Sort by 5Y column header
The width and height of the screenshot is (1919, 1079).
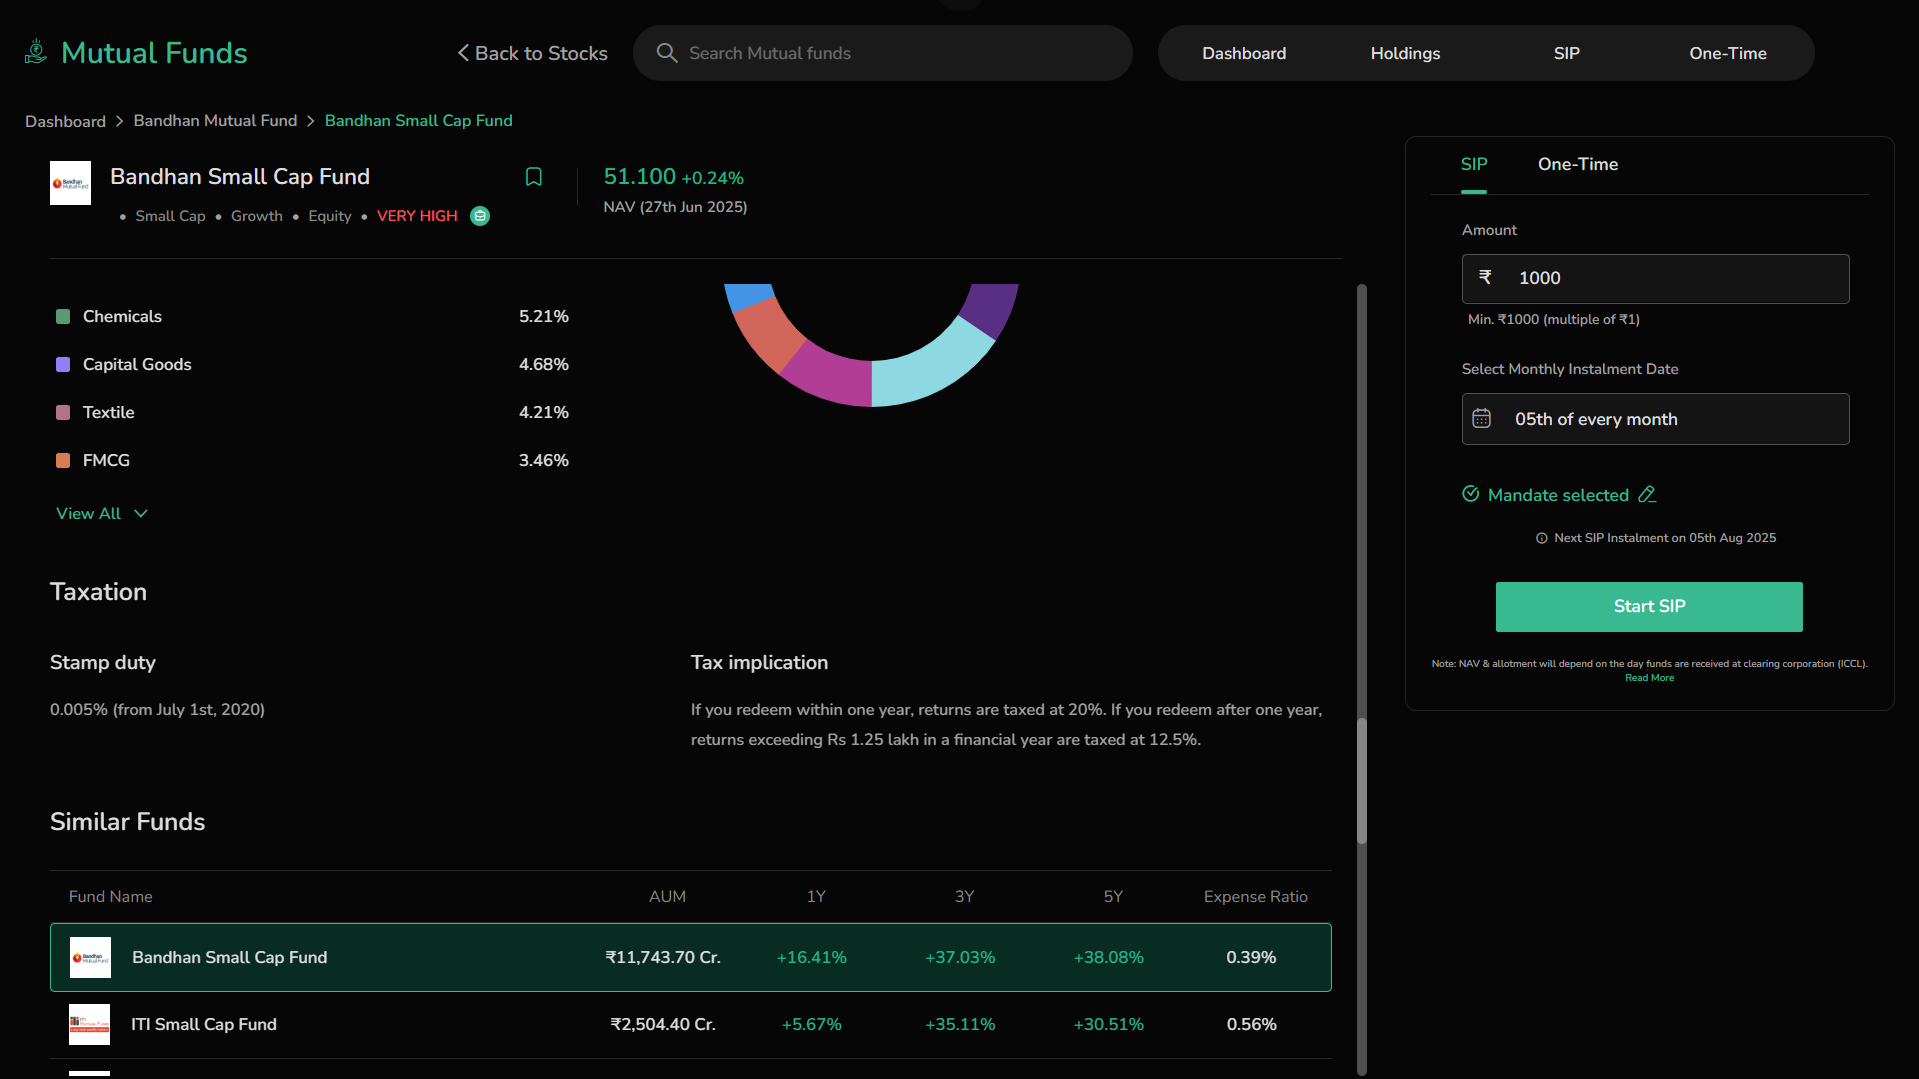click(1113, 897)
